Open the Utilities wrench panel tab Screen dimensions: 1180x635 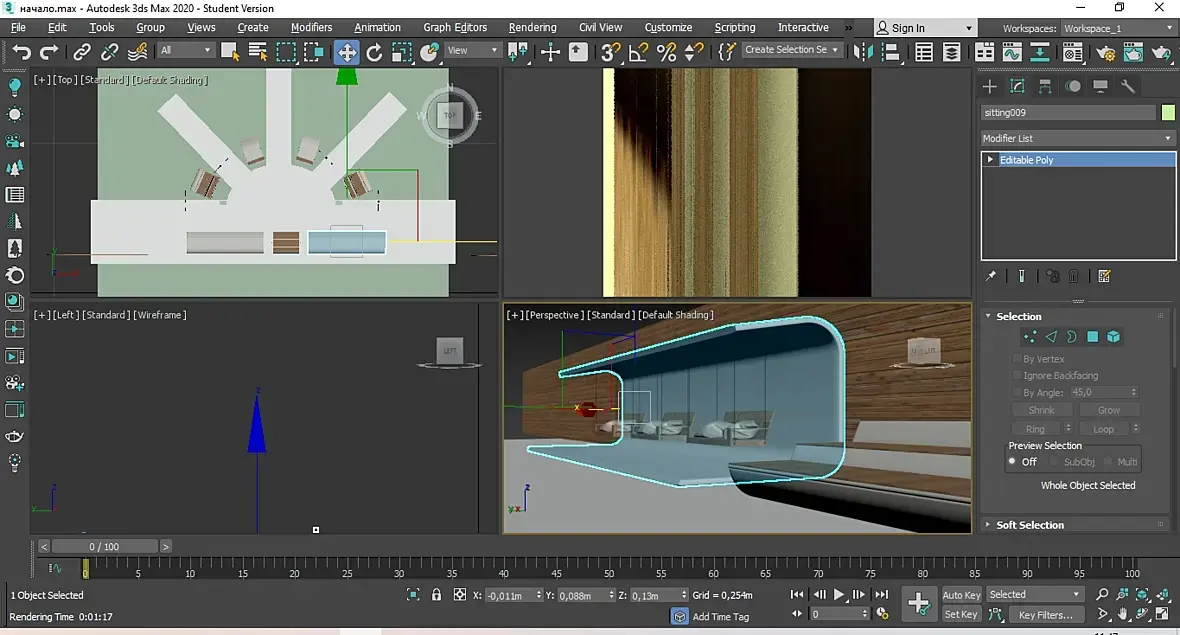[x=1129, y=87]
